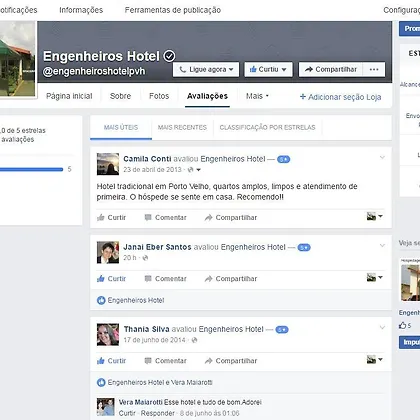This screenshot has width=420, height=420.
Task: Click the 17 de junho de 2014 timestamp
Action: point(154,340)
